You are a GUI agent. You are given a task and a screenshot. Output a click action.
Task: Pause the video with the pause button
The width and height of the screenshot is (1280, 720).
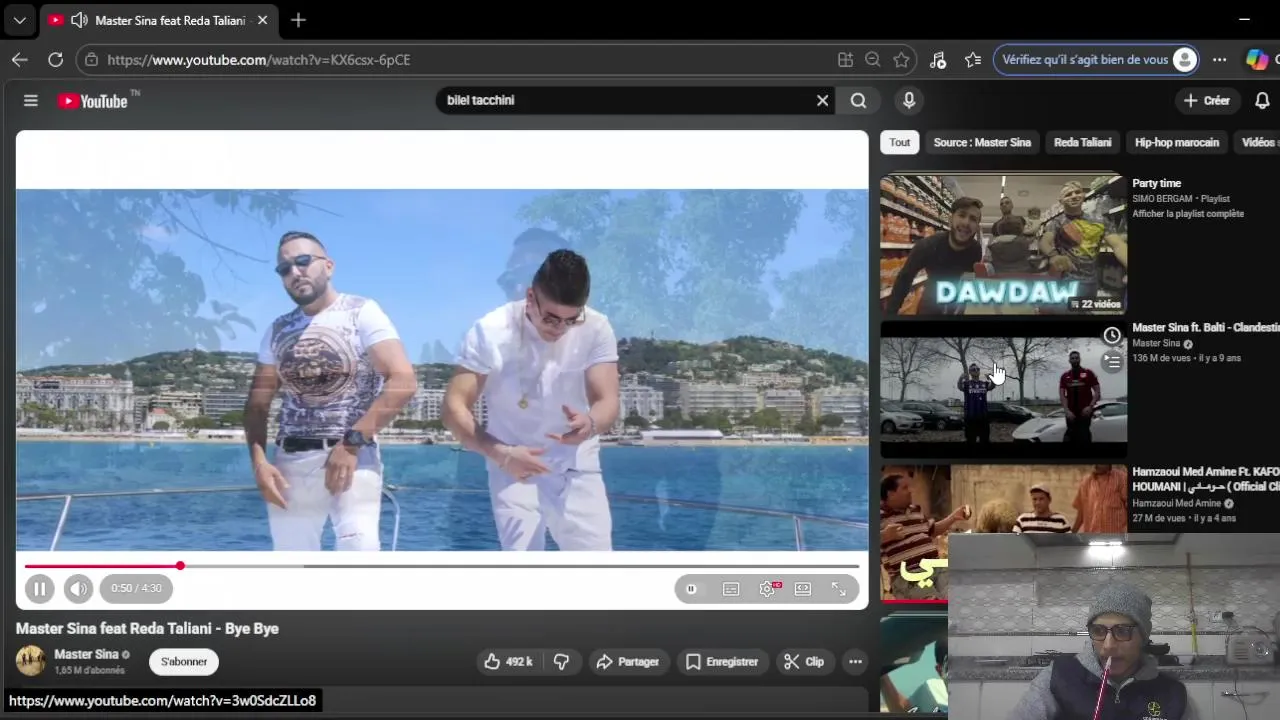[x=39, y=589]
